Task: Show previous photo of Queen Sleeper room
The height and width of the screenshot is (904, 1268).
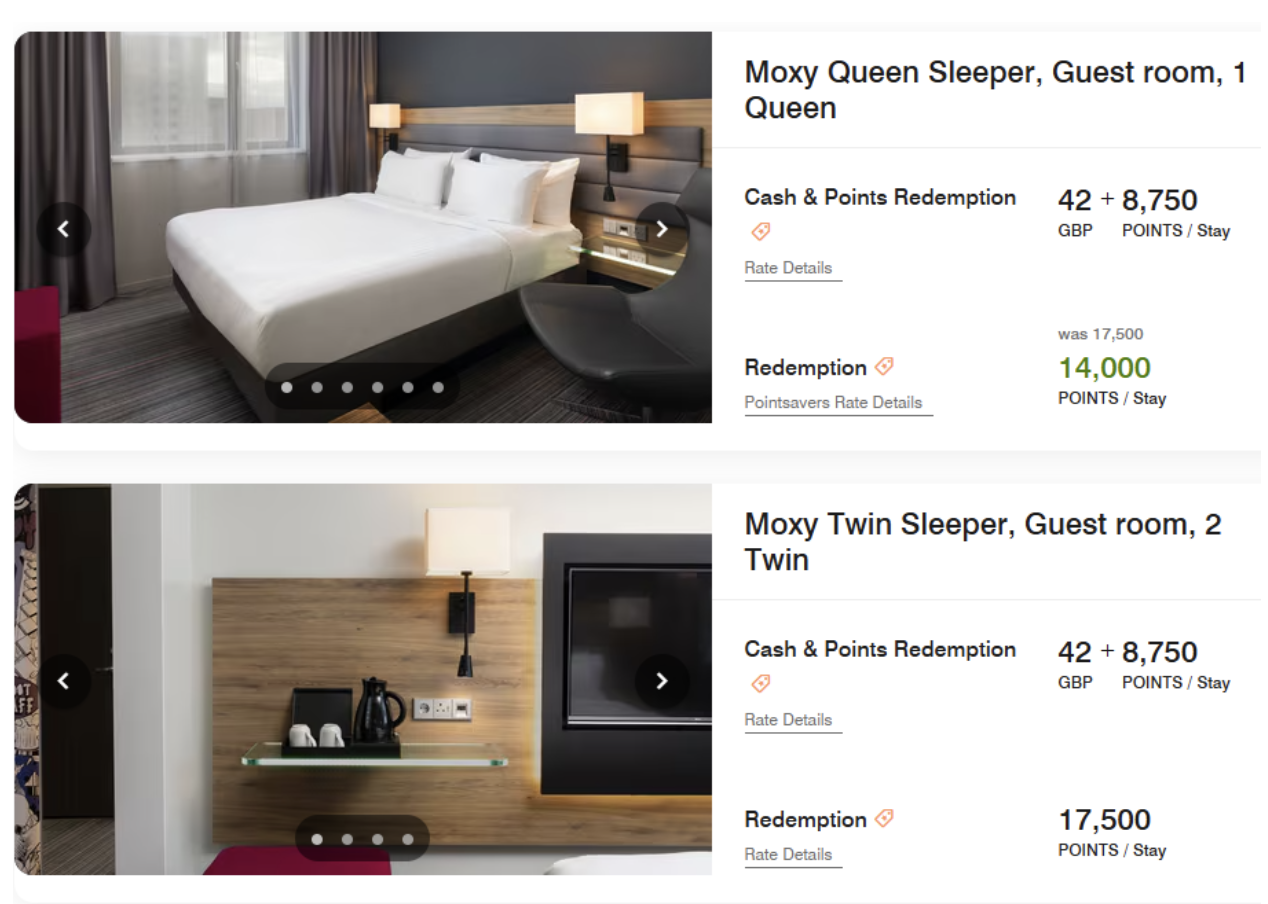Action: [64, 229]
